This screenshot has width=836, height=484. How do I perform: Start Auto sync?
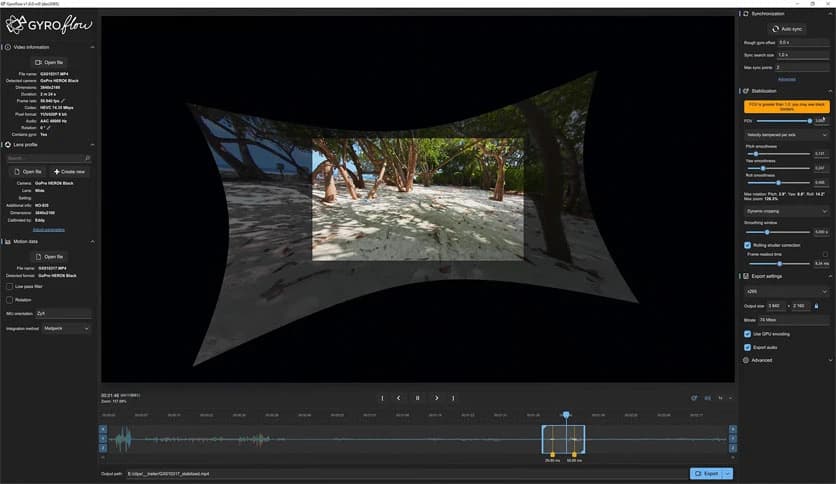pos(787,29)
